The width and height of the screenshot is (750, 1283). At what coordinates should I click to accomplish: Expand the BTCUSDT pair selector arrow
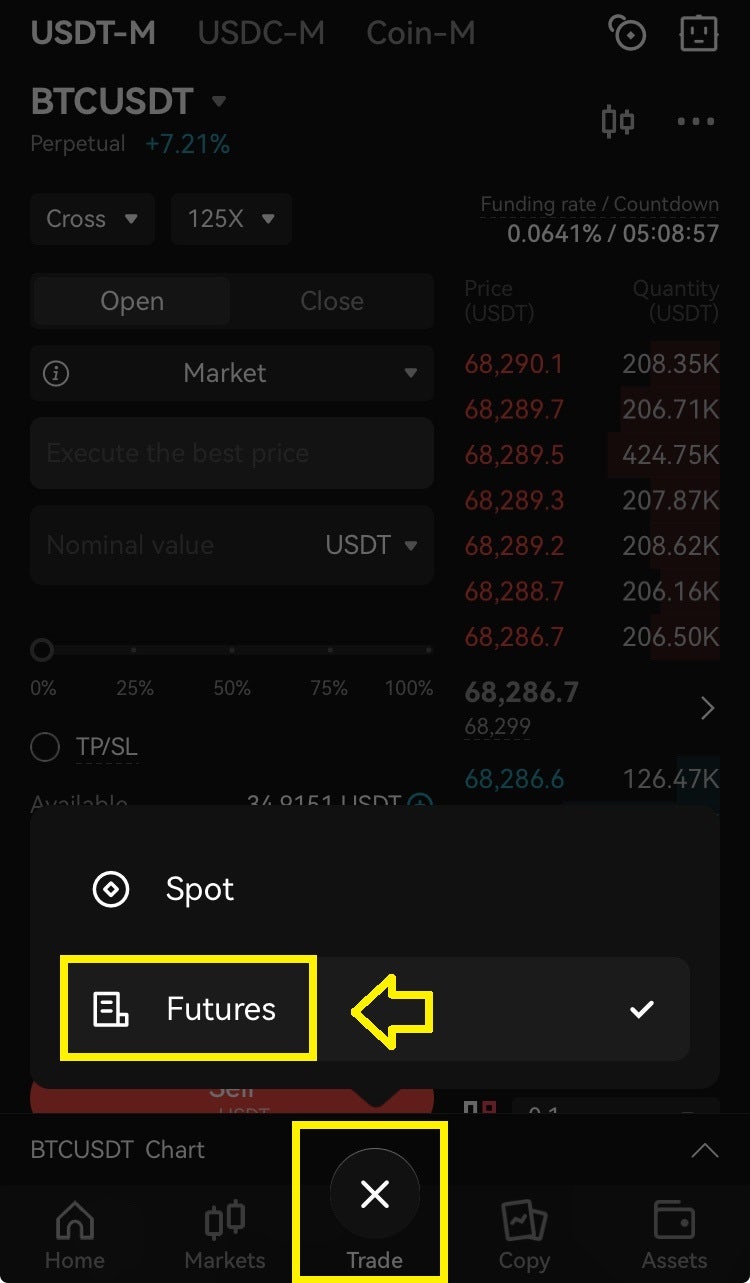(219, 101)
